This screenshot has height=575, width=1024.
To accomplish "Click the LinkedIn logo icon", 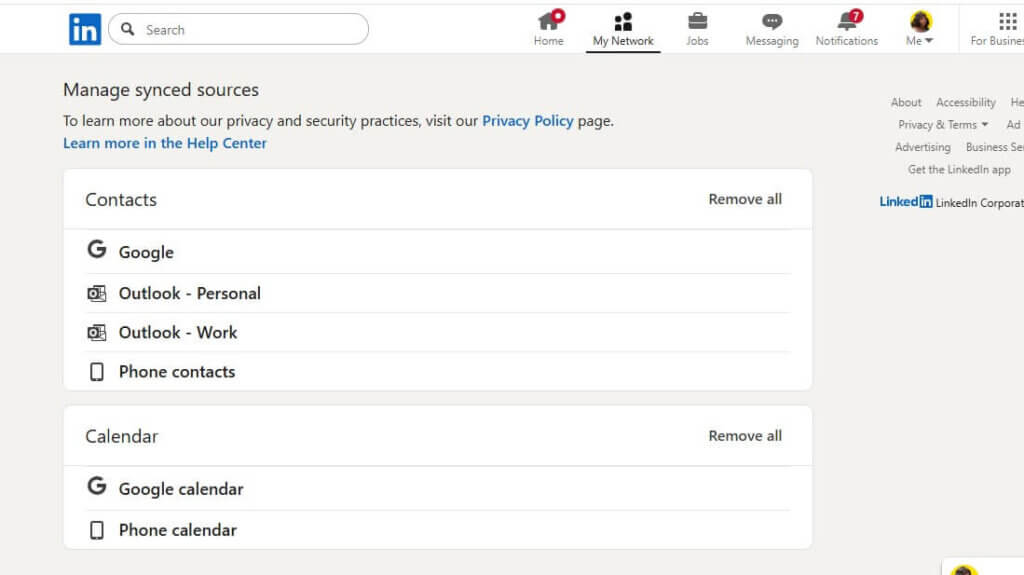I will [x=85, y=29].
